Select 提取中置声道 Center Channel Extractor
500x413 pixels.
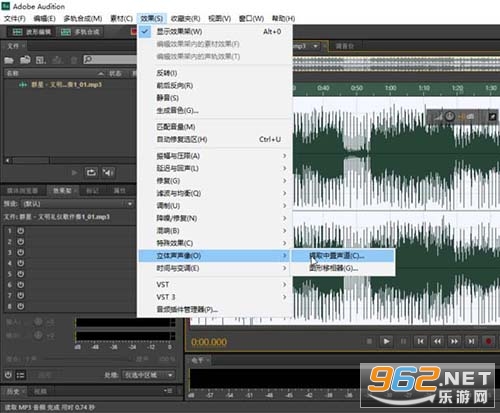343,256
